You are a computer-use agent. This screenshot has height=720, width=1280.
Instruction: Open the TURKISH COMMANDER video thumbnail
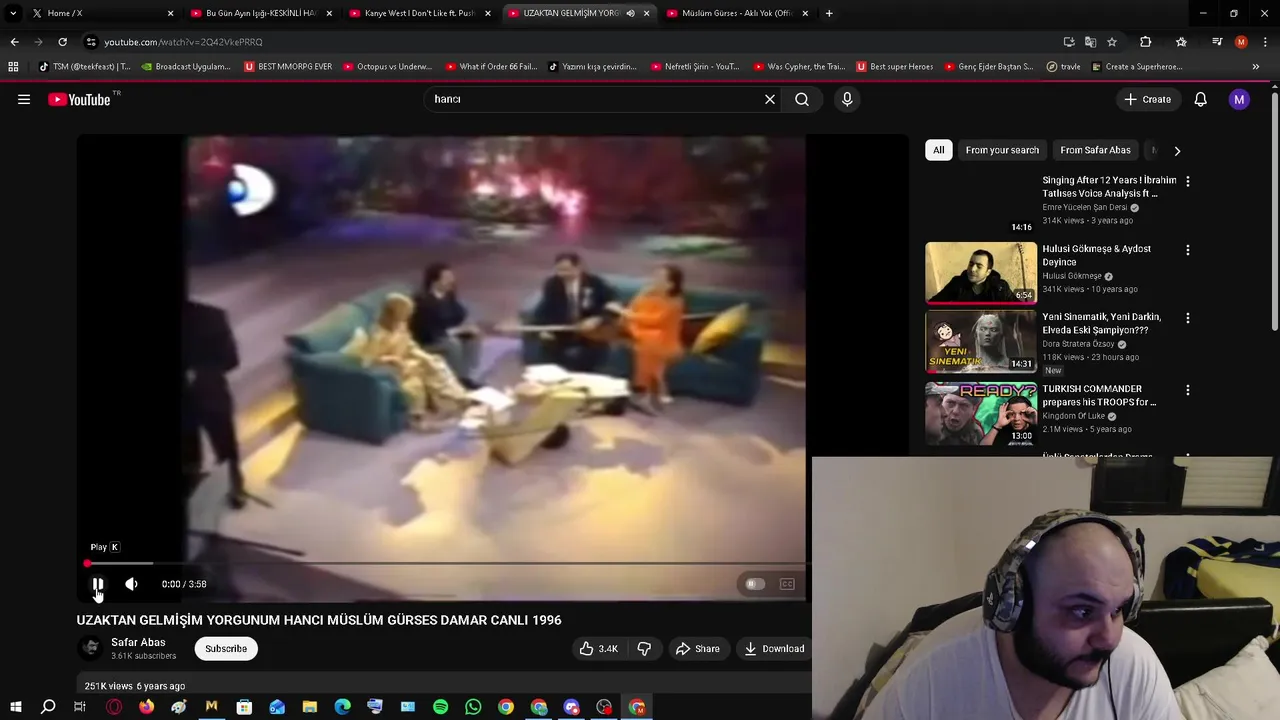point(981,412)
